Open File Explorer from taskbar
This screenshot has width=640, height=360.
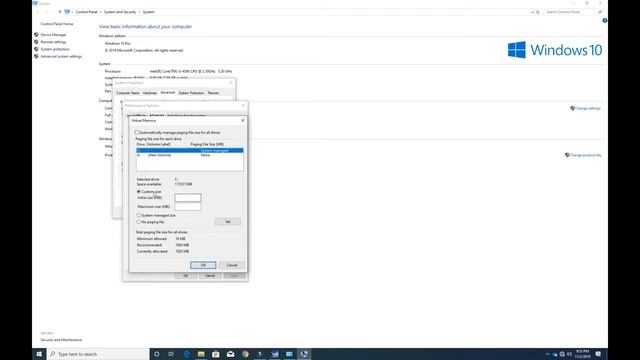pos(201,354)
